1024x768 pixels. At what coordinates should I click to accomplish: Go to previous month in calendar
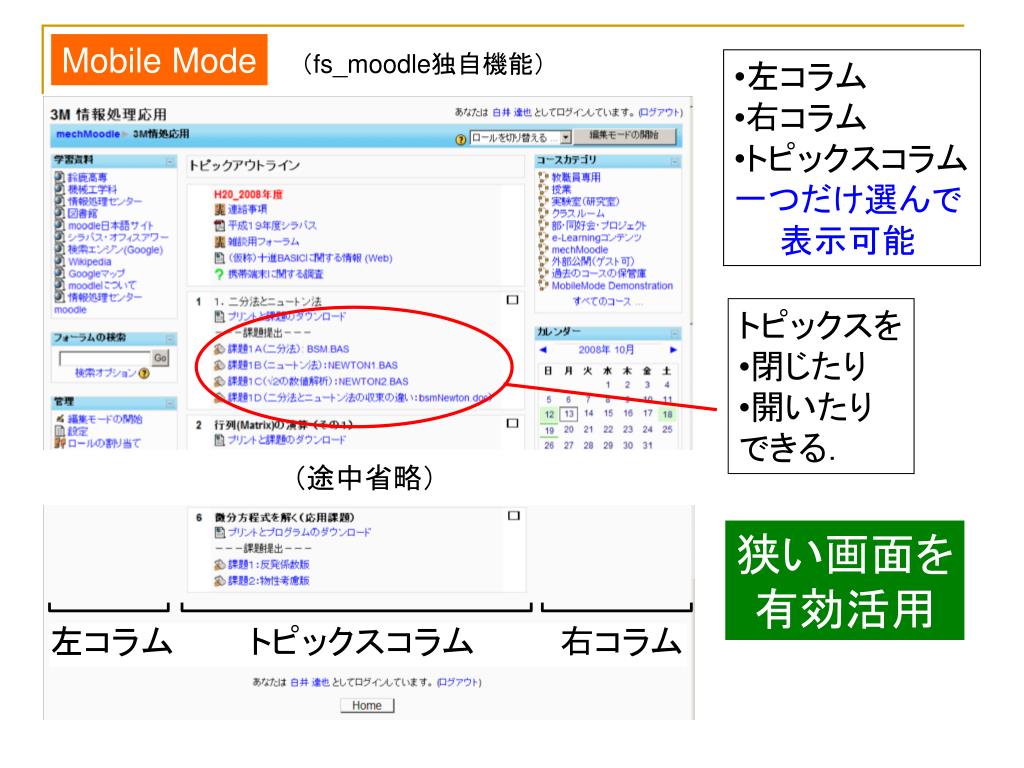(x=543, y=350)
